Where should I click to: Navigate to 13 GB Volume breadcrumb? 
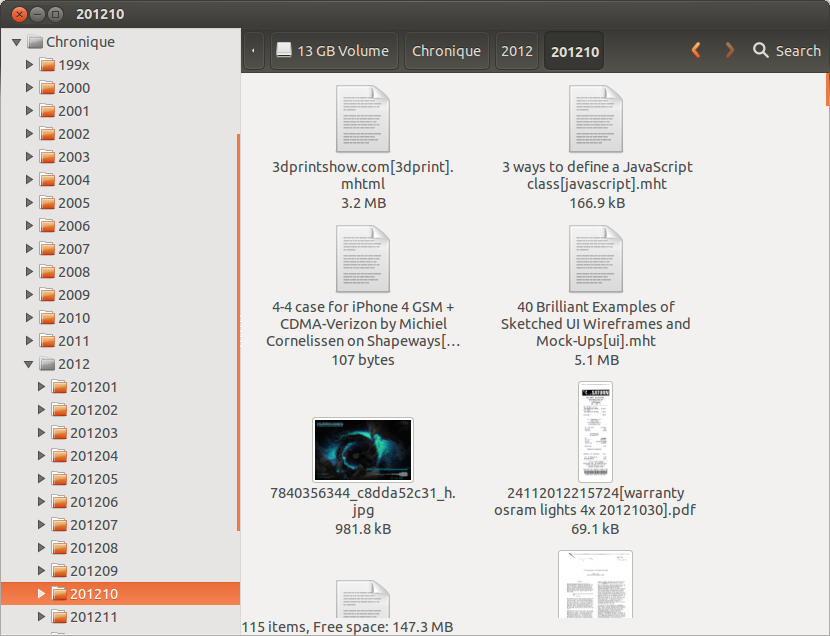coord(333,51)
